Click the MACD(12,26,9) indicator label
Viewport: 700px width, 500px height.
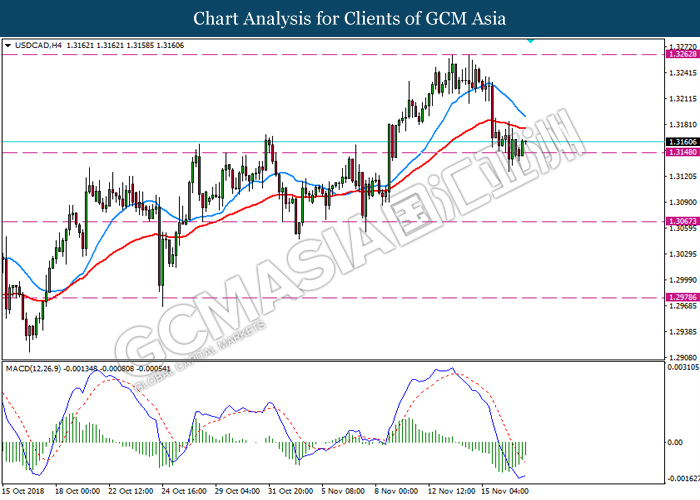[33, 369]
